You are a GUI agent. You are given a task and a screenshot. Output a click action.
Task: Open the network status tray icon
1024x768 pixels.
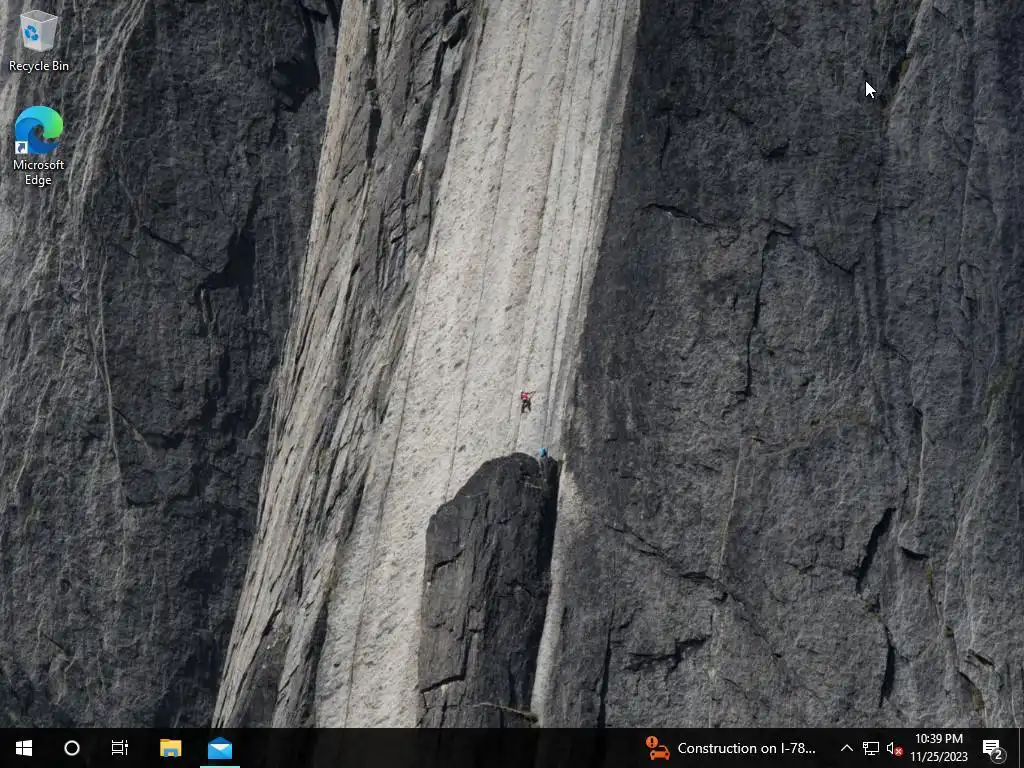(871, 748)
